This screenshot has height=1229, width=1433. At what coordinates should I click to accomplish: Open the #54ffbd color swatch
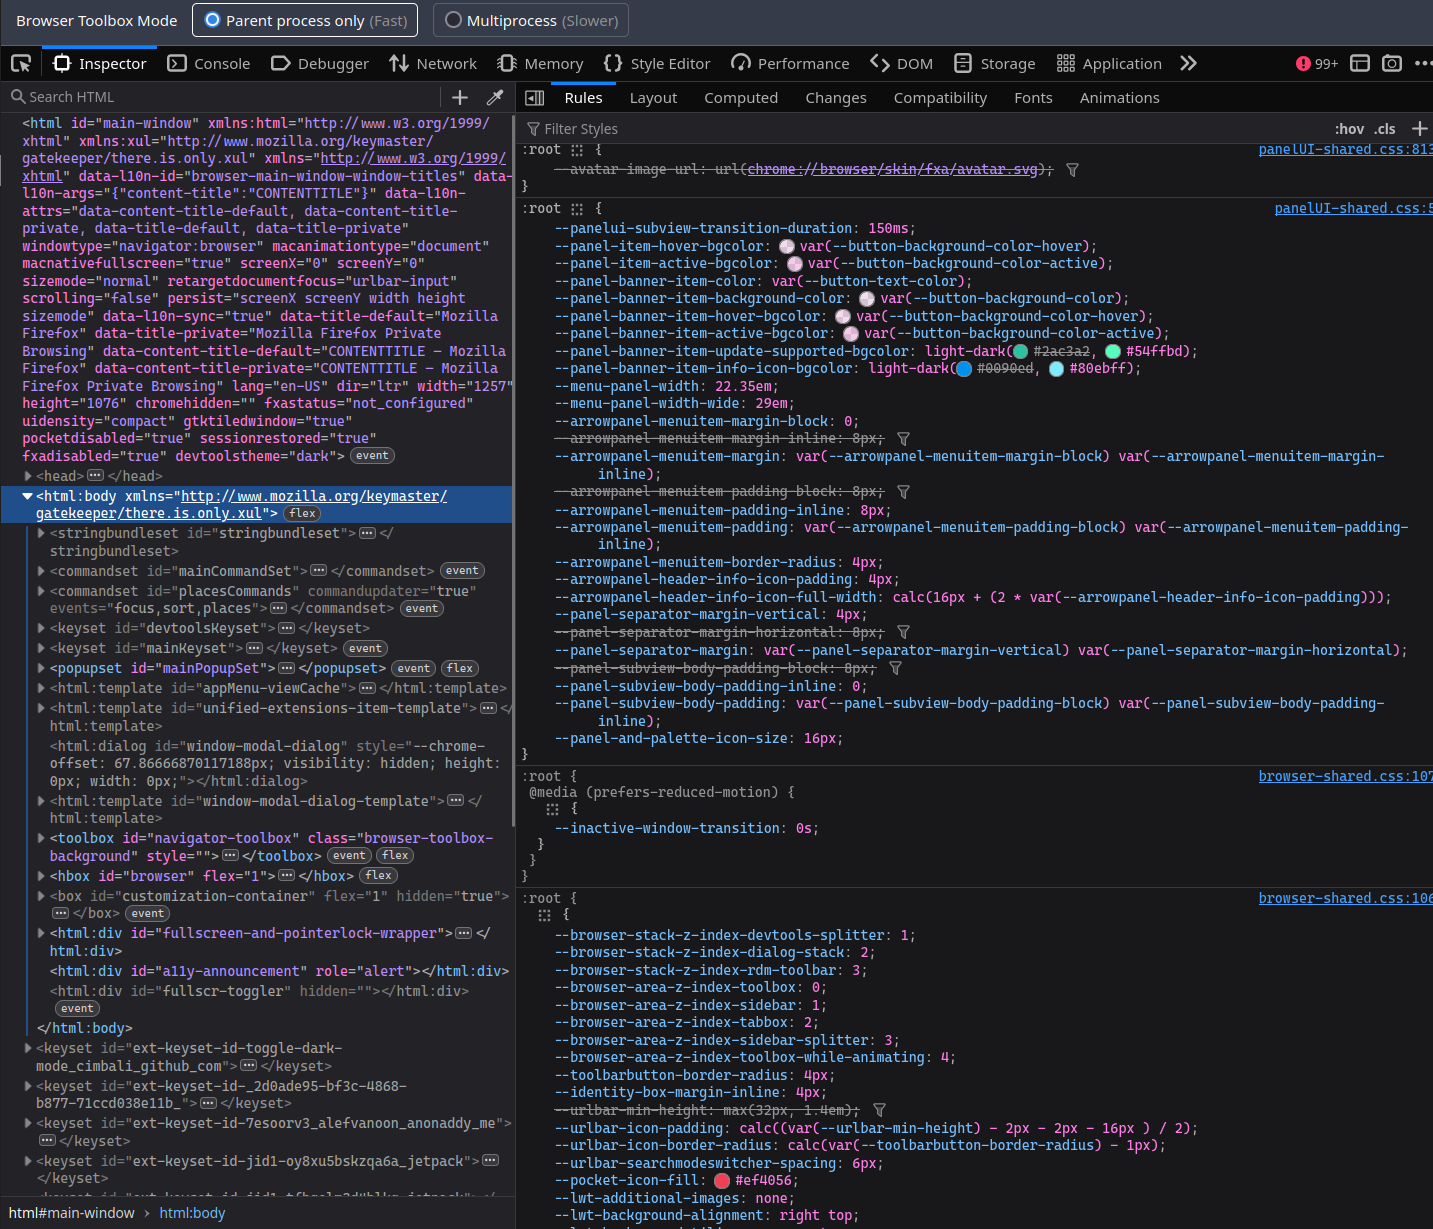click(x=1112, y=351)
